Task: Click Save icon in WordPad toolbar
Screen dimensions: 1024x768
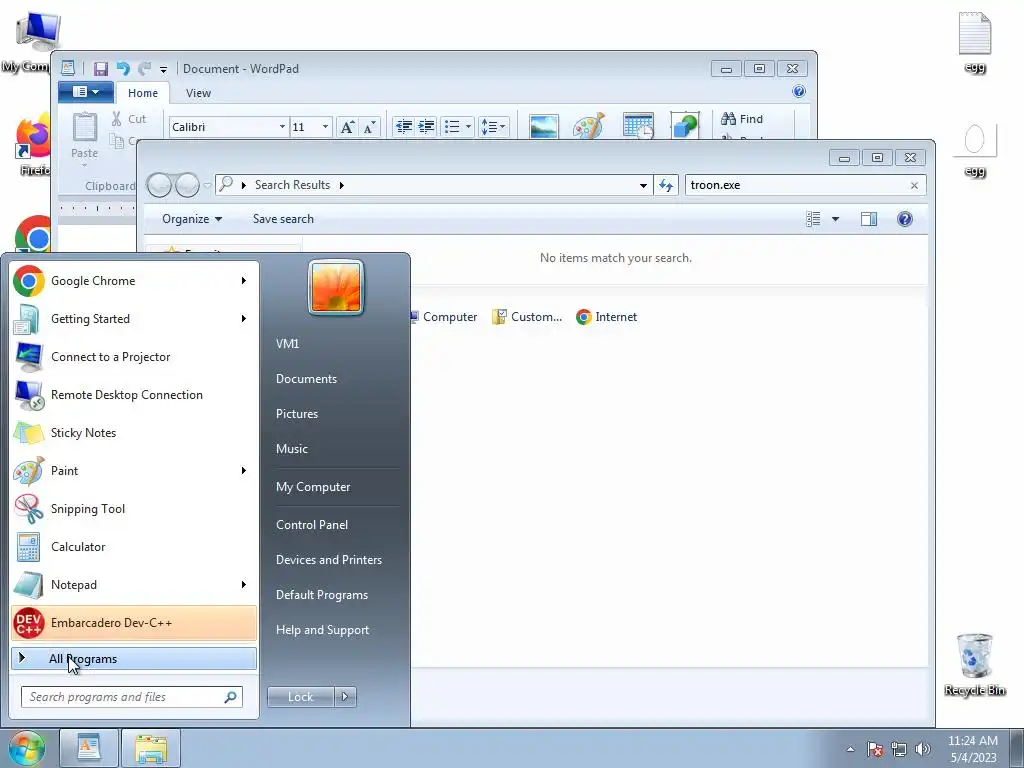Action: click(x=101, y=69)
